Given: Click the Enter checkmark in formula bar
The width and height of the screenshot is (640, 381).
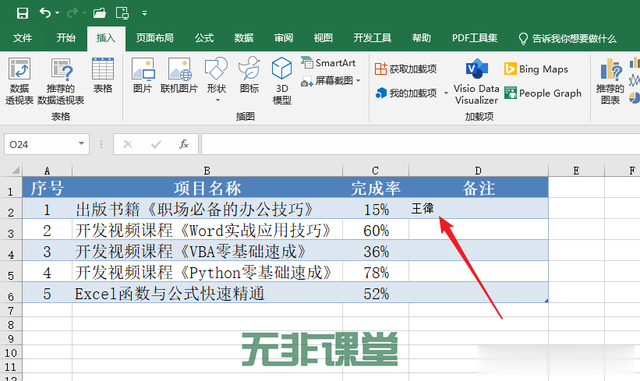Looking at the screenshot, I should coord(156,144).
